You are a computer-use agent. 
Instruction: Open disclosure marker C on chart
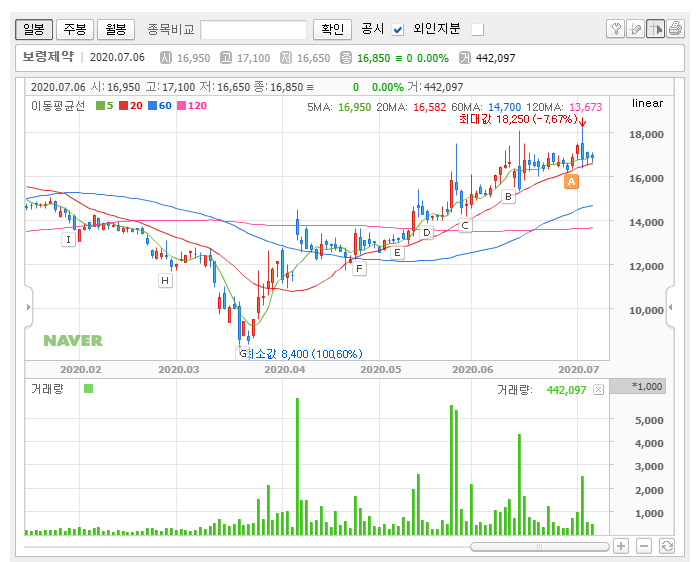[x=465, y=226]
